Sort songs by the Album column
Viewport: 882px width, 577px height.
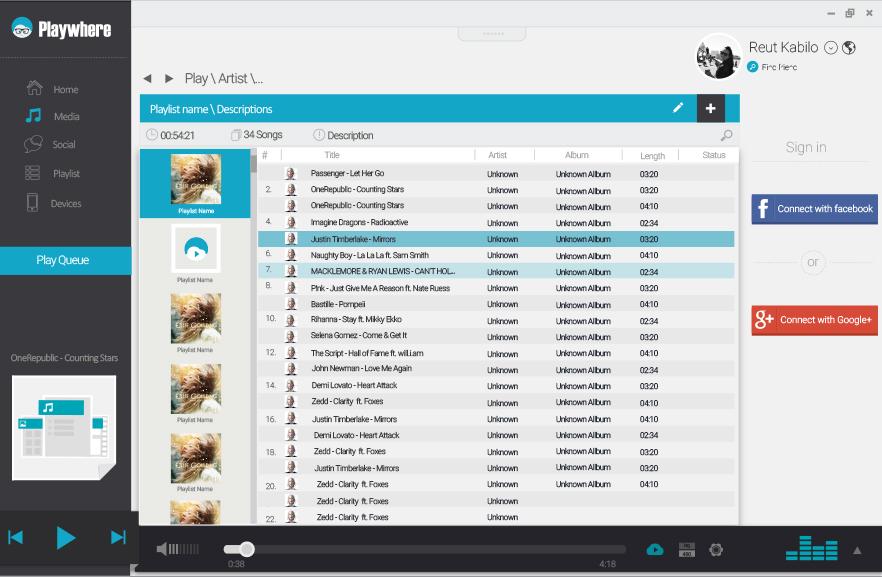(x=577, y=155)
